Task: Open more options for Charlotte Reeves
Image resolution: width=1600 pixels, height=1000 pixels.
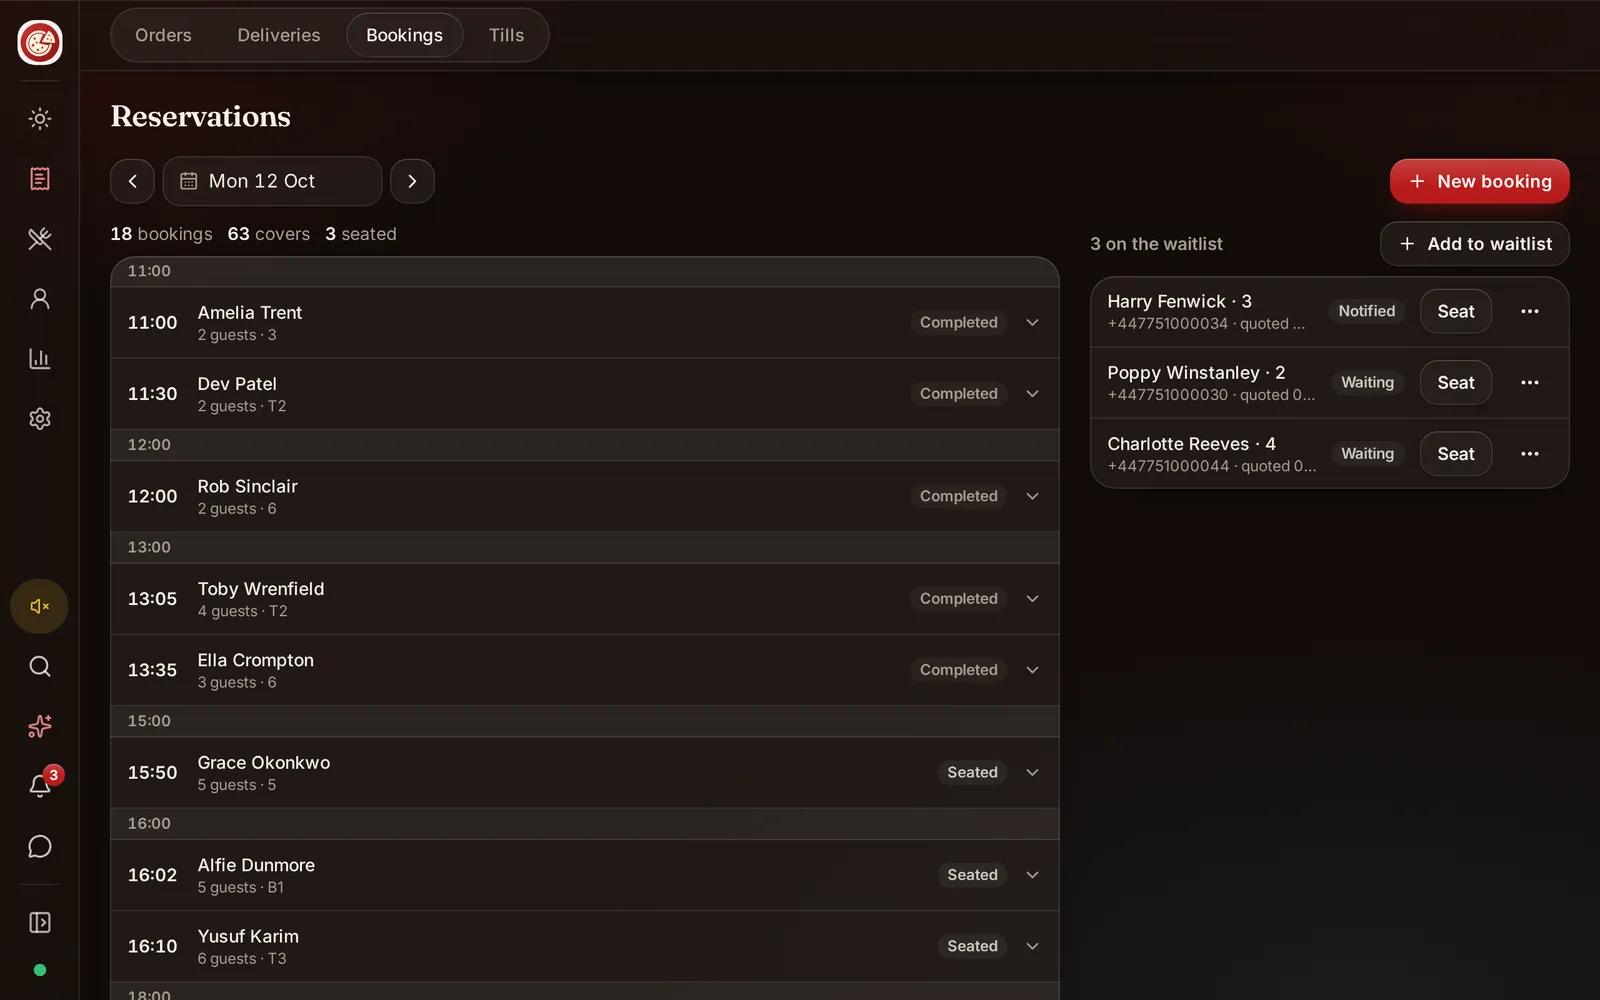Action: point(1530,454)
